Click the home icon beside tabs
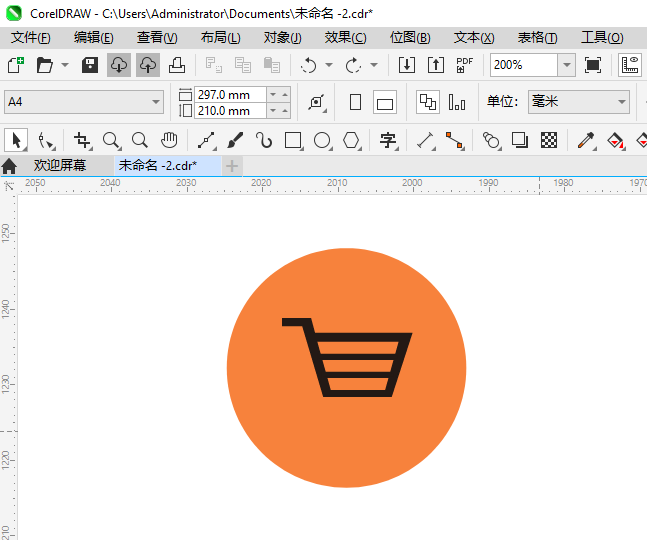This screenshot has height=540, width=647. (9, 166)
